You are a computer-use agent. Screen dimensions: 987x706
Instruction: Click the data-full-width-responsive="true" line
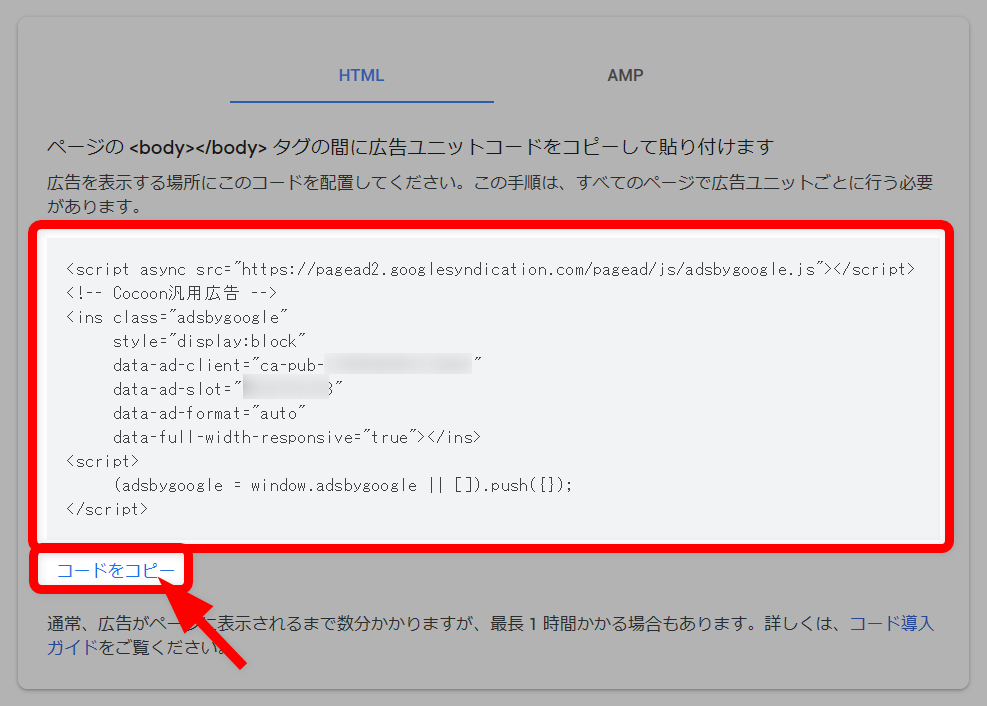(296, 437)
